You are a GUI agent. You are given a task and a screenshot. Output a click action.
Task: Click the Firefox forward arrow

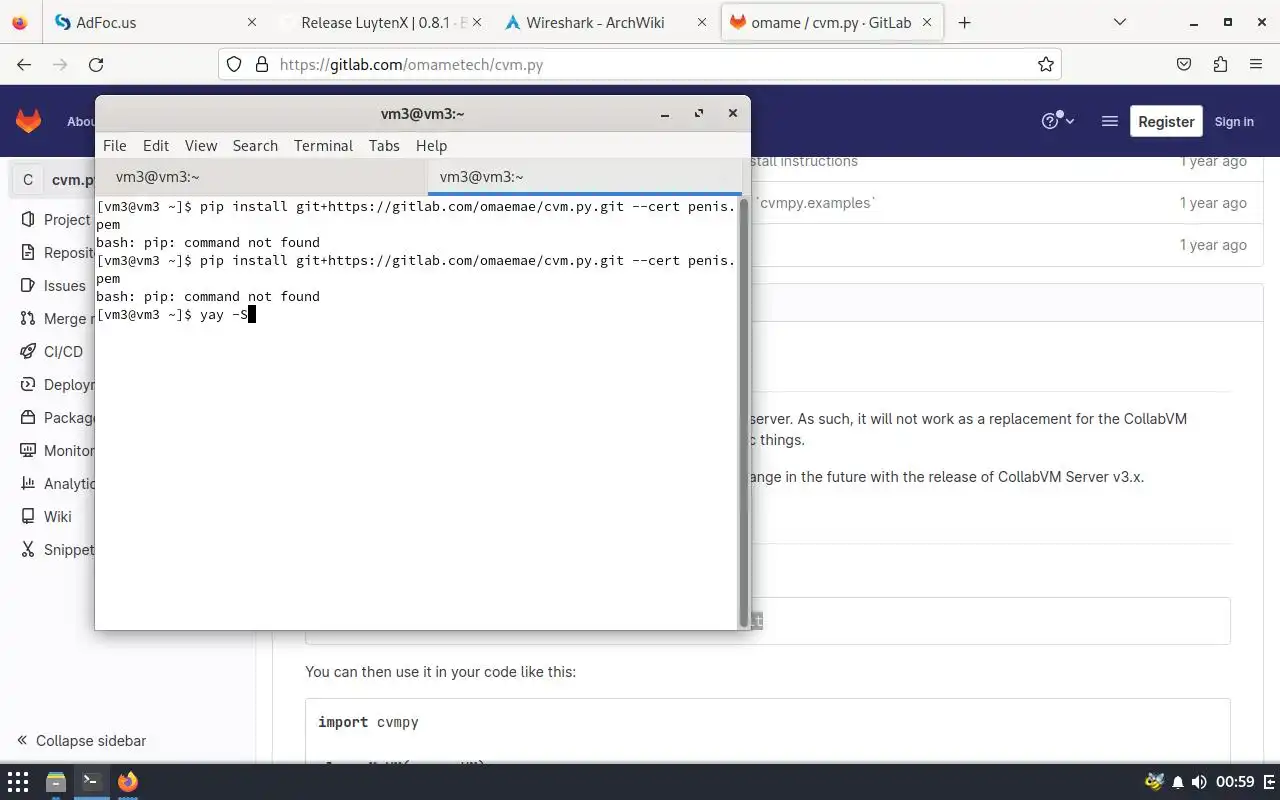point(60,64)
